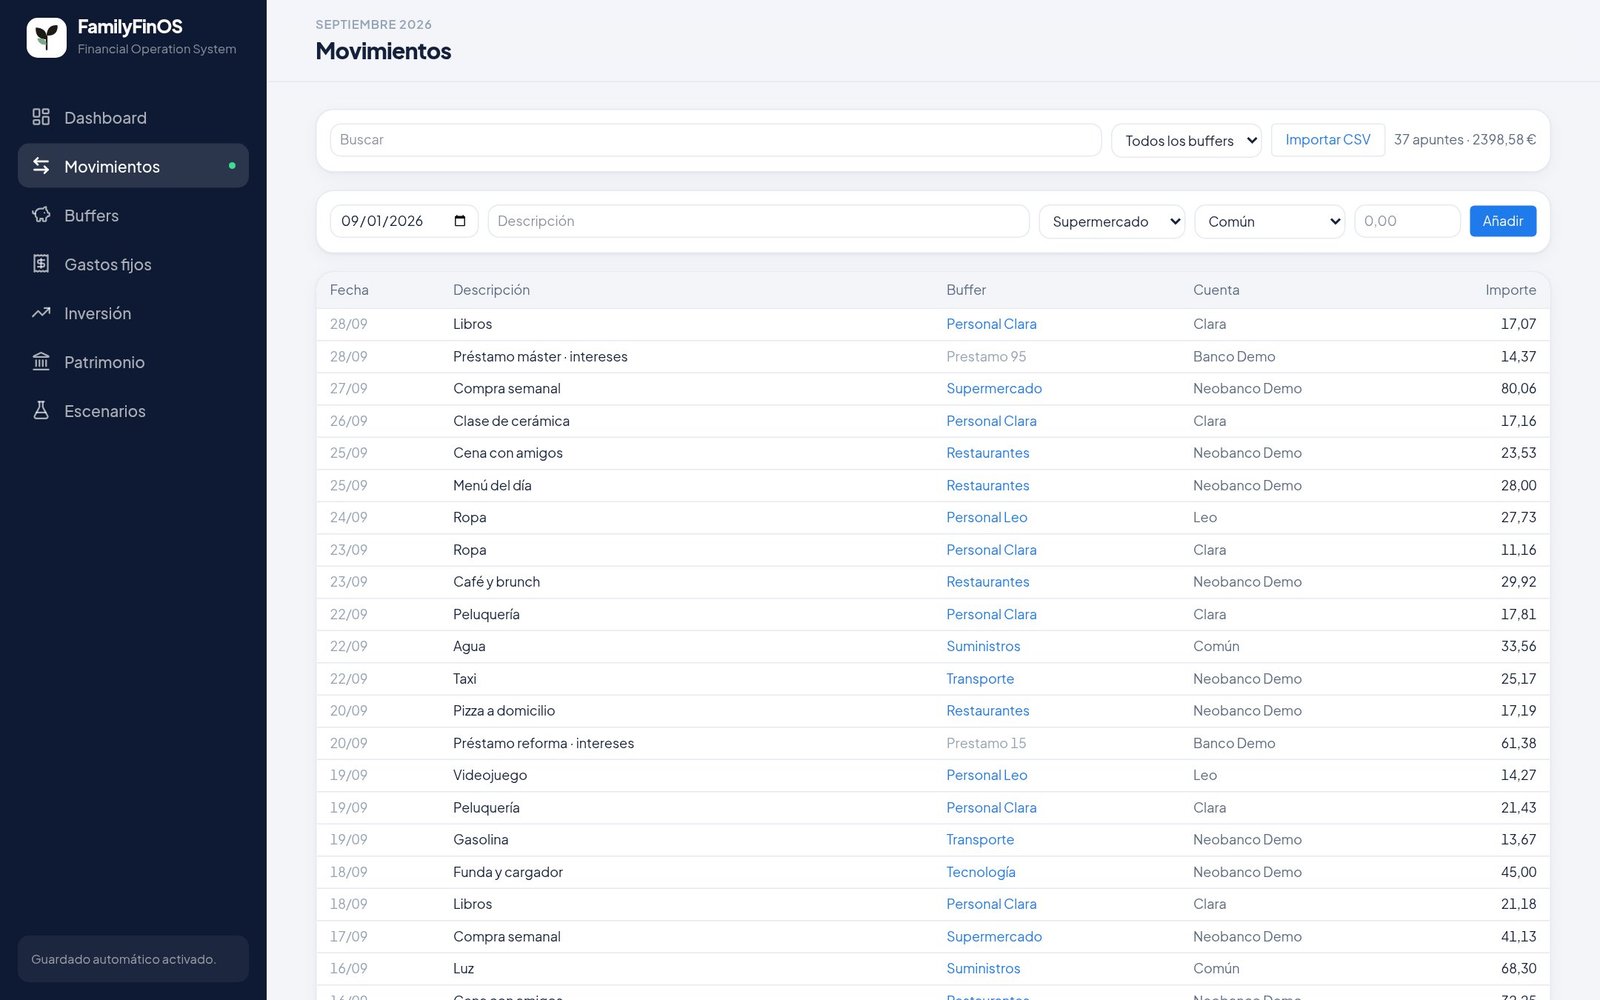This screenshot has width=1600, height=1000.
Task: Click the description Funda y cargador
Action: [508, 872]
